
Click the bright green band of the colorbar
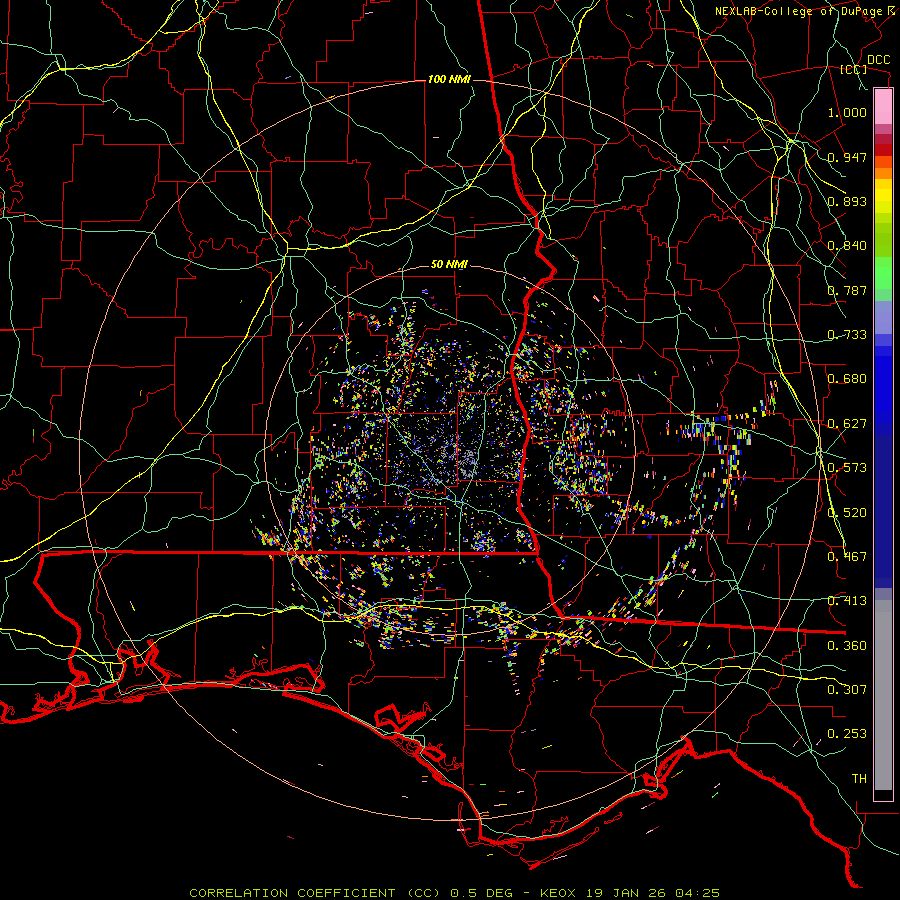(883, 273)
